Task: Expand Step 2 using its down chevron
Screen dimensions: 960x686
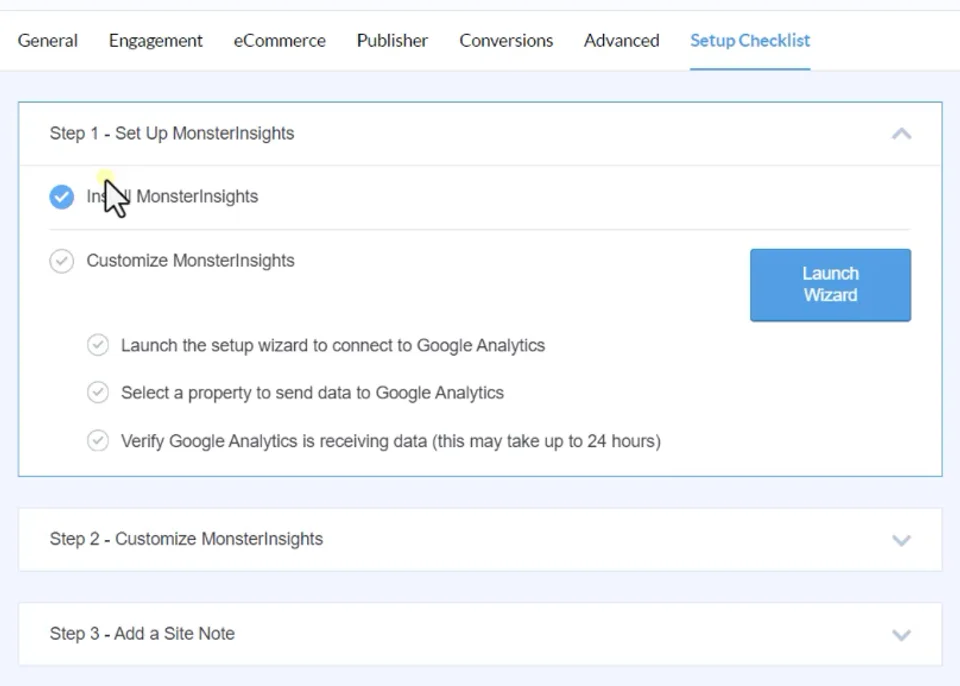Action: click(x=901, y=540)
